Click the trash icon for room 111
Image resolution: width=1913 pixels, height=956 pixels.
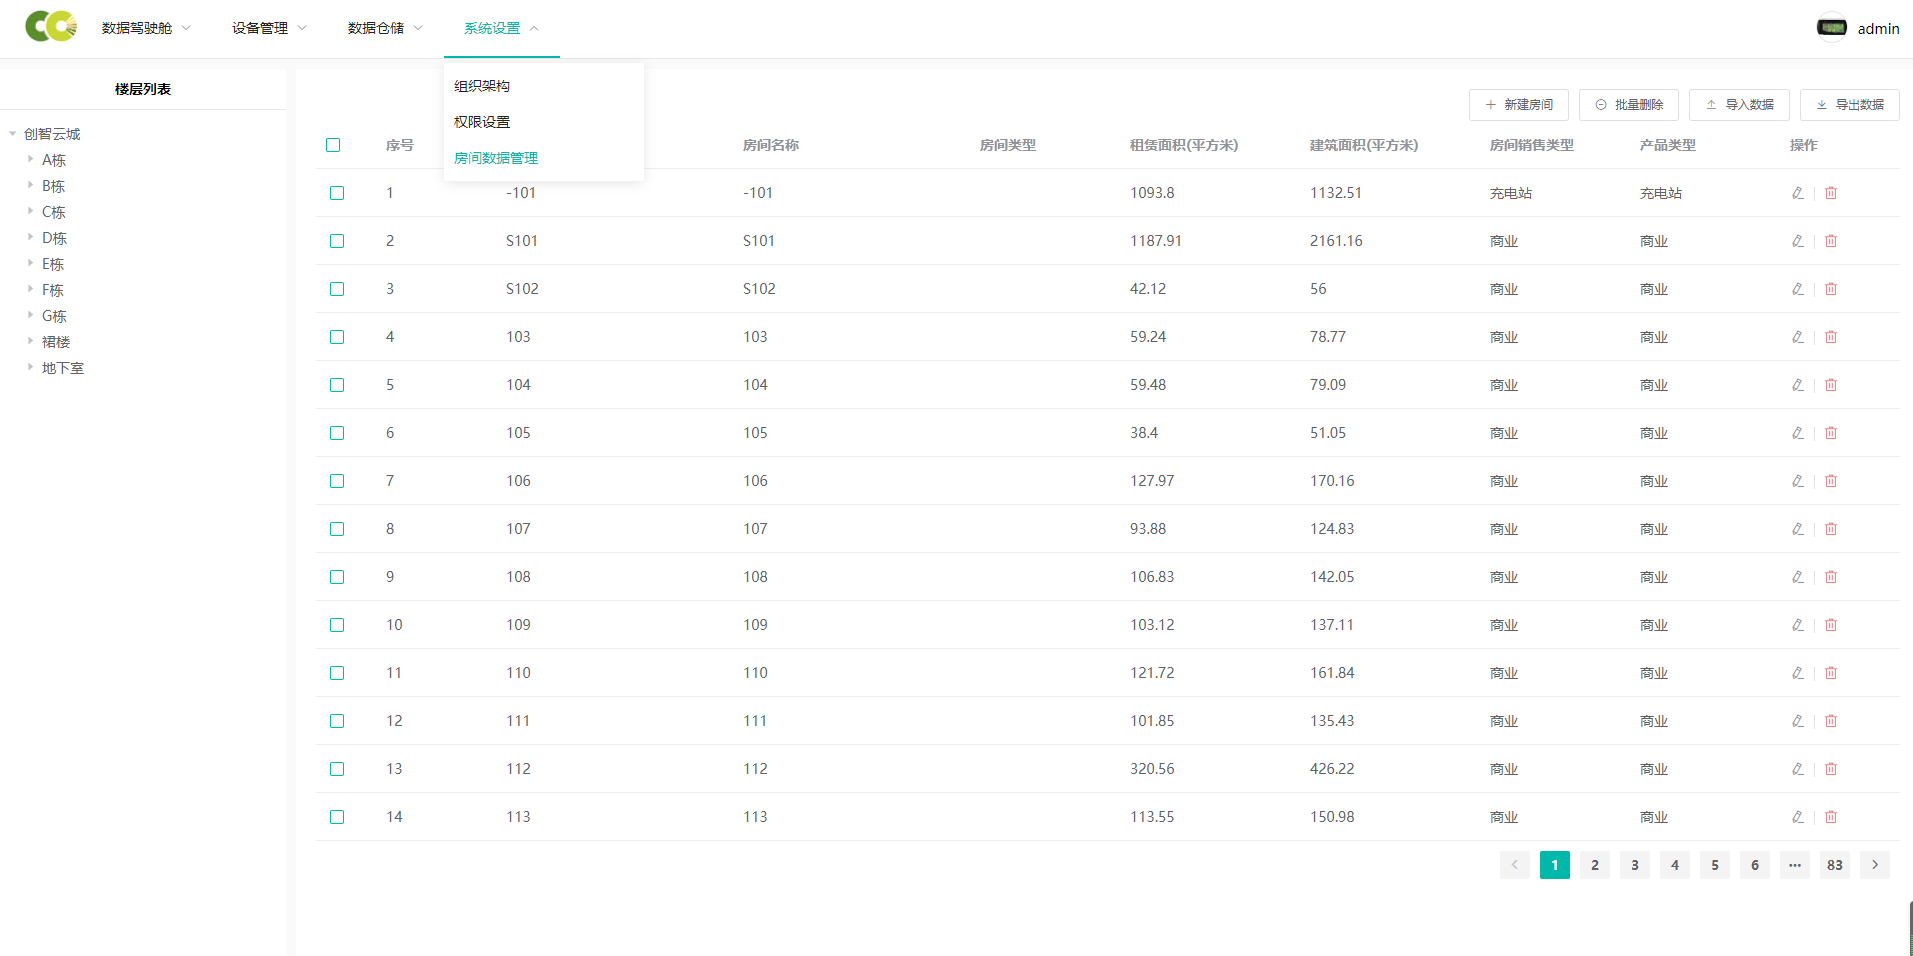coord(1831,721)
